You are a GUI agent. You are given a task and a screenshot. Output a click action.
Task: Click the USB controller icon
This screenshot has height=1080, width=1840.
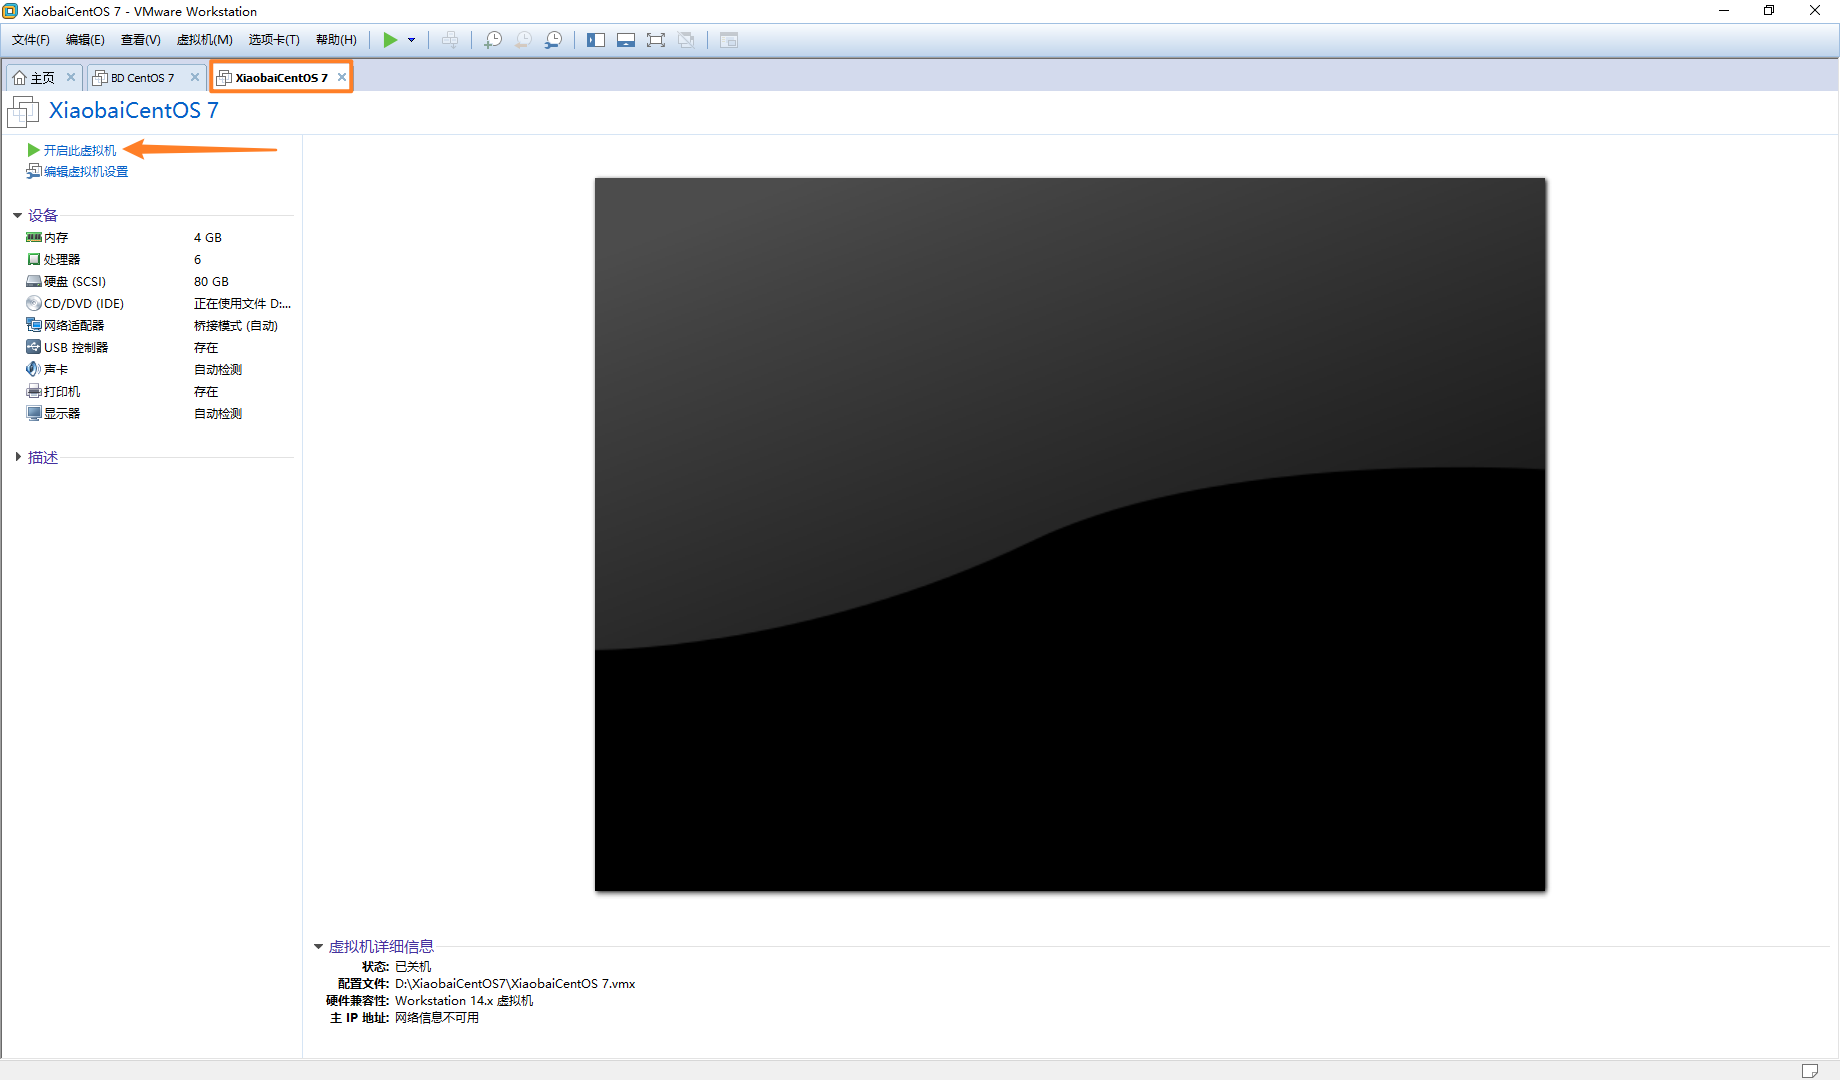34,348
